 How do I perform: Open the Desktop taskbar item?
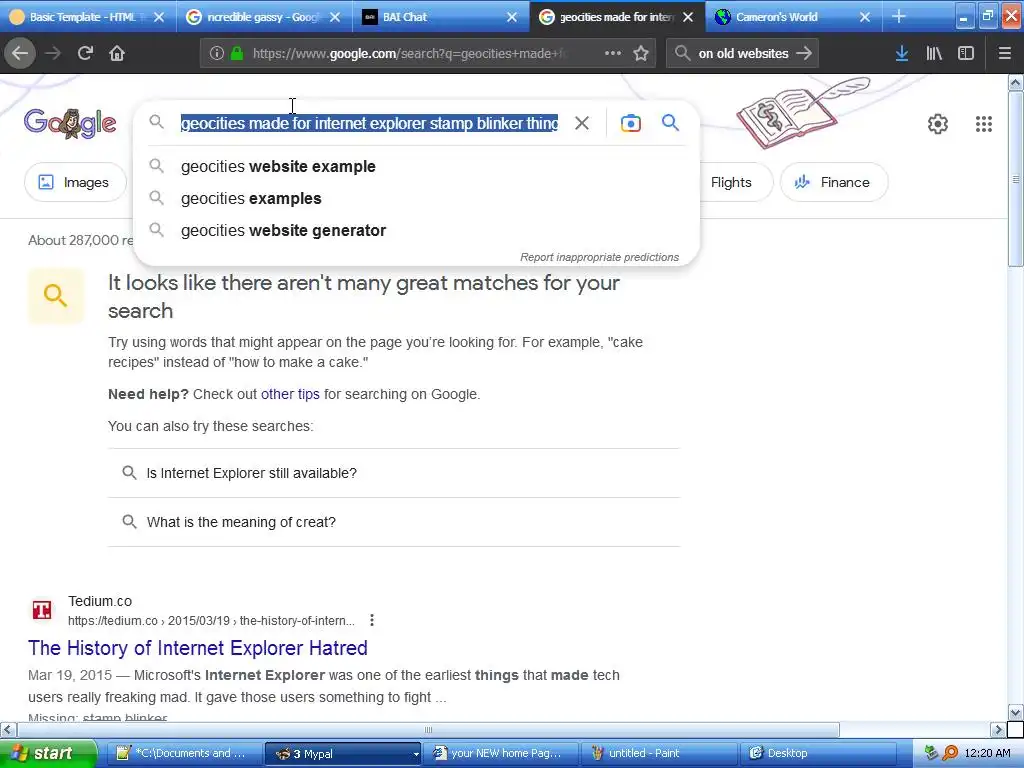818,753
